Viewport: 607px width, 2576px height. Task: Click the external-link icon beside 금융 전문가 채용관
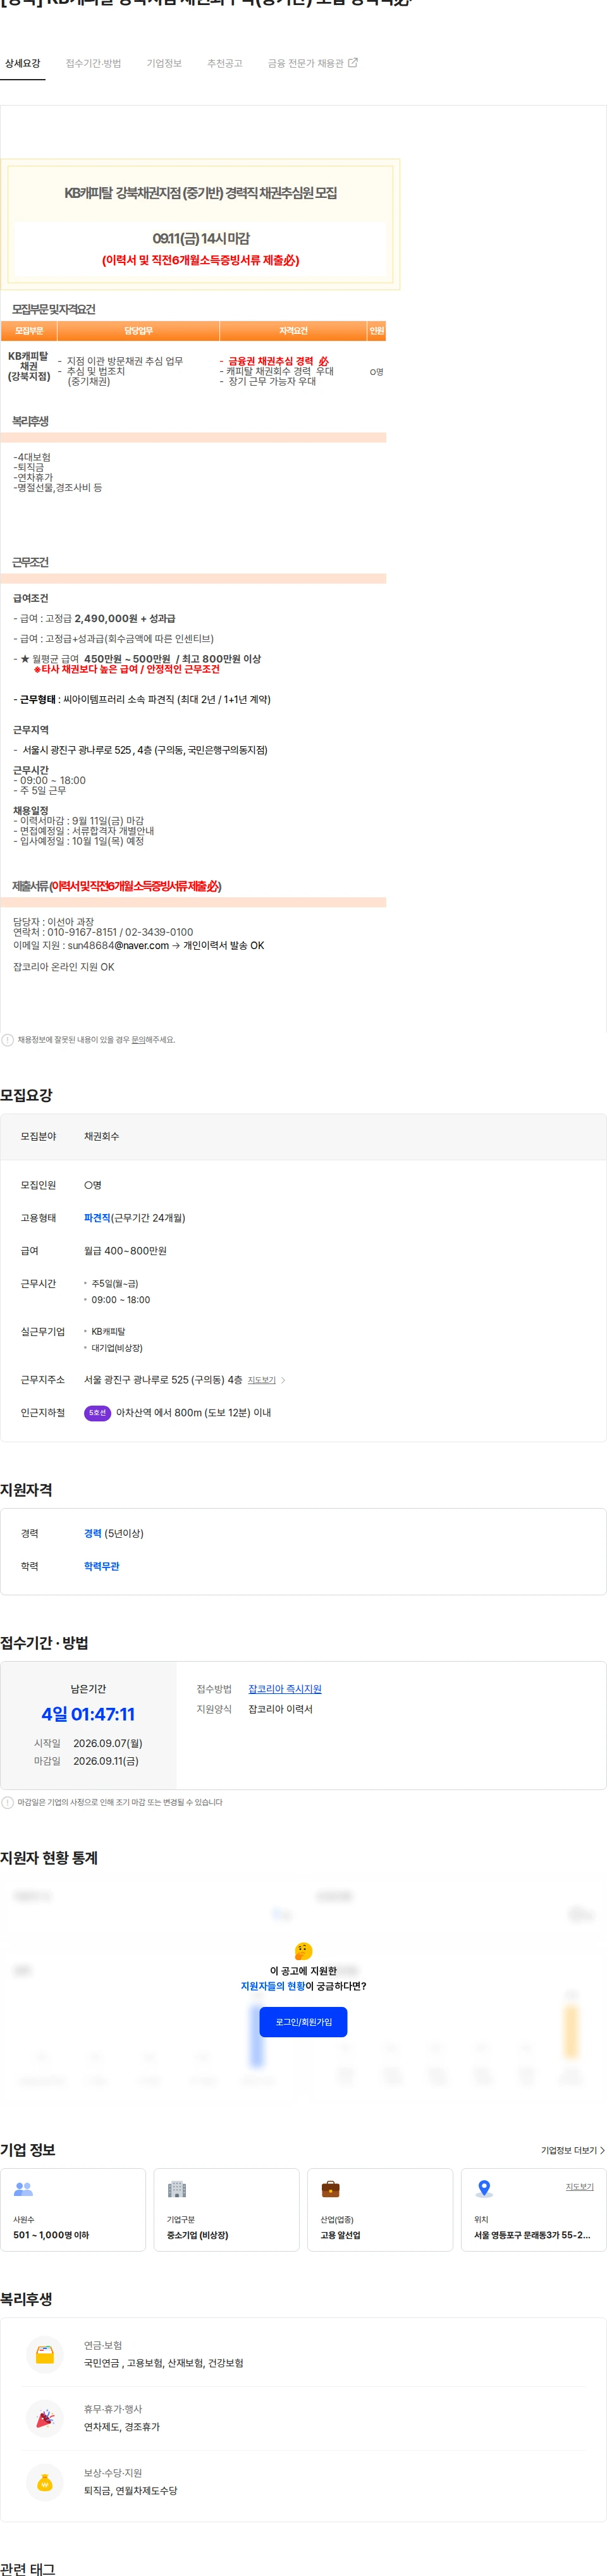coord(353,62)
